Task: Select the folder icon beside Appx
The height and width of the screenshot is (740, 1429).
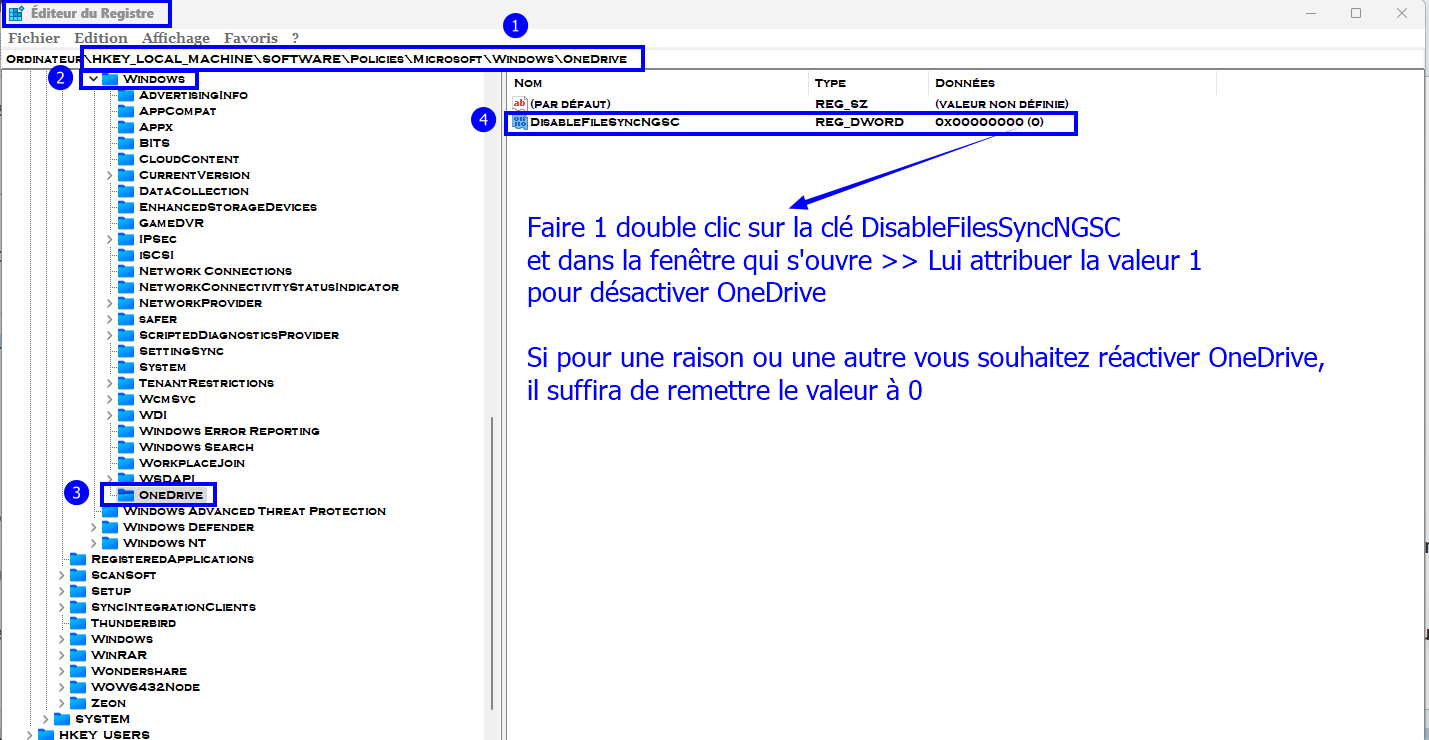Action: 126,127
